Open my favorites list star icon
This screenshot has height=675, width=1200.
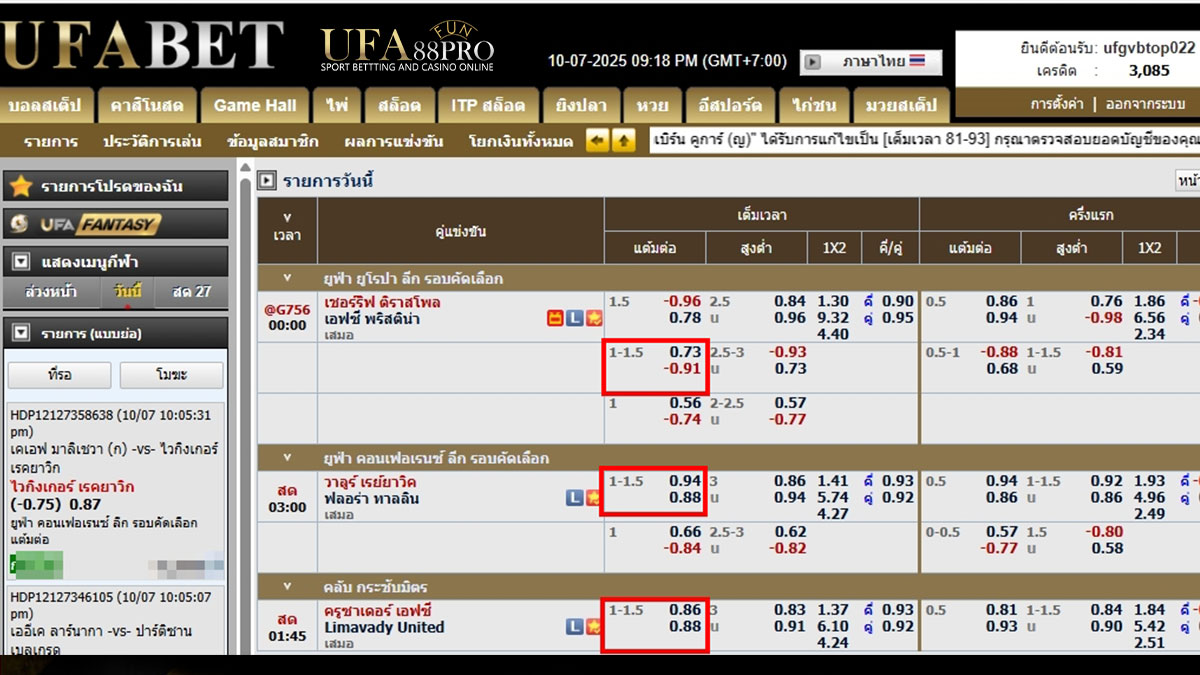(x=21, y=187)
